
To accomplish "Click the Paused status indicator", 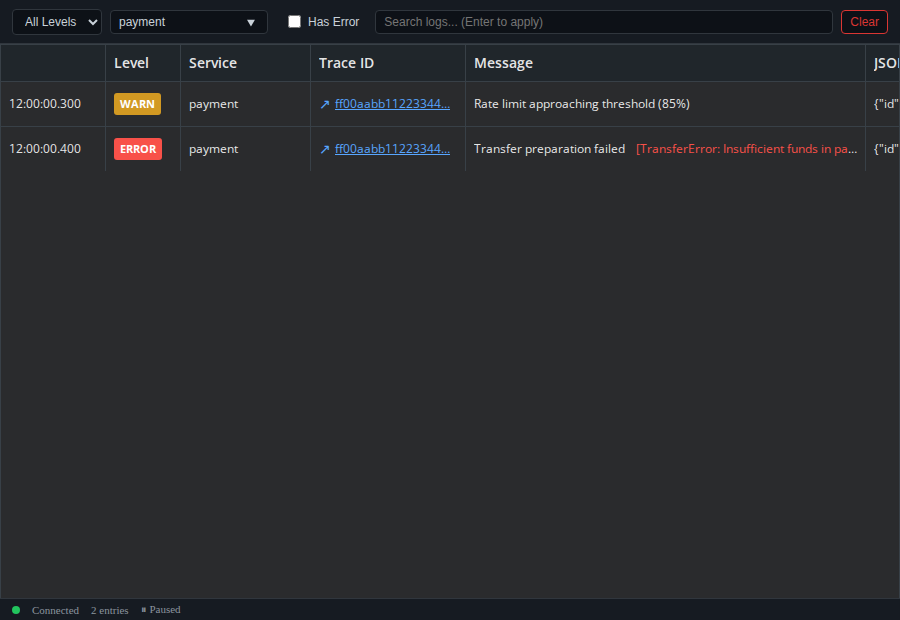I will coord(161,610).
